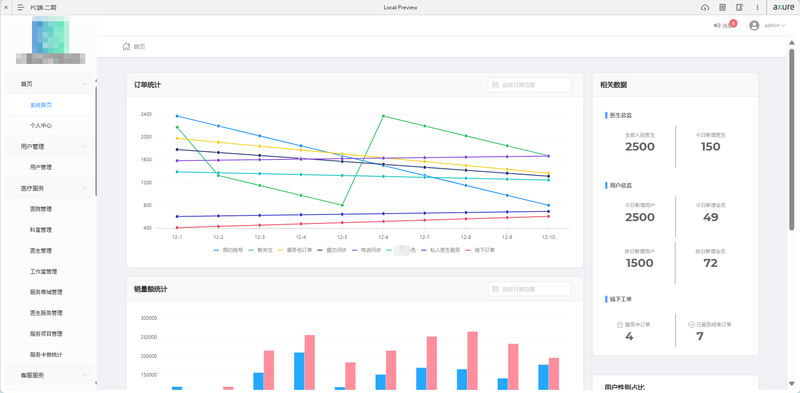Click the page scrollbar up arrow
The height and width of the screenshot is (393, 800).
(791, 43)
